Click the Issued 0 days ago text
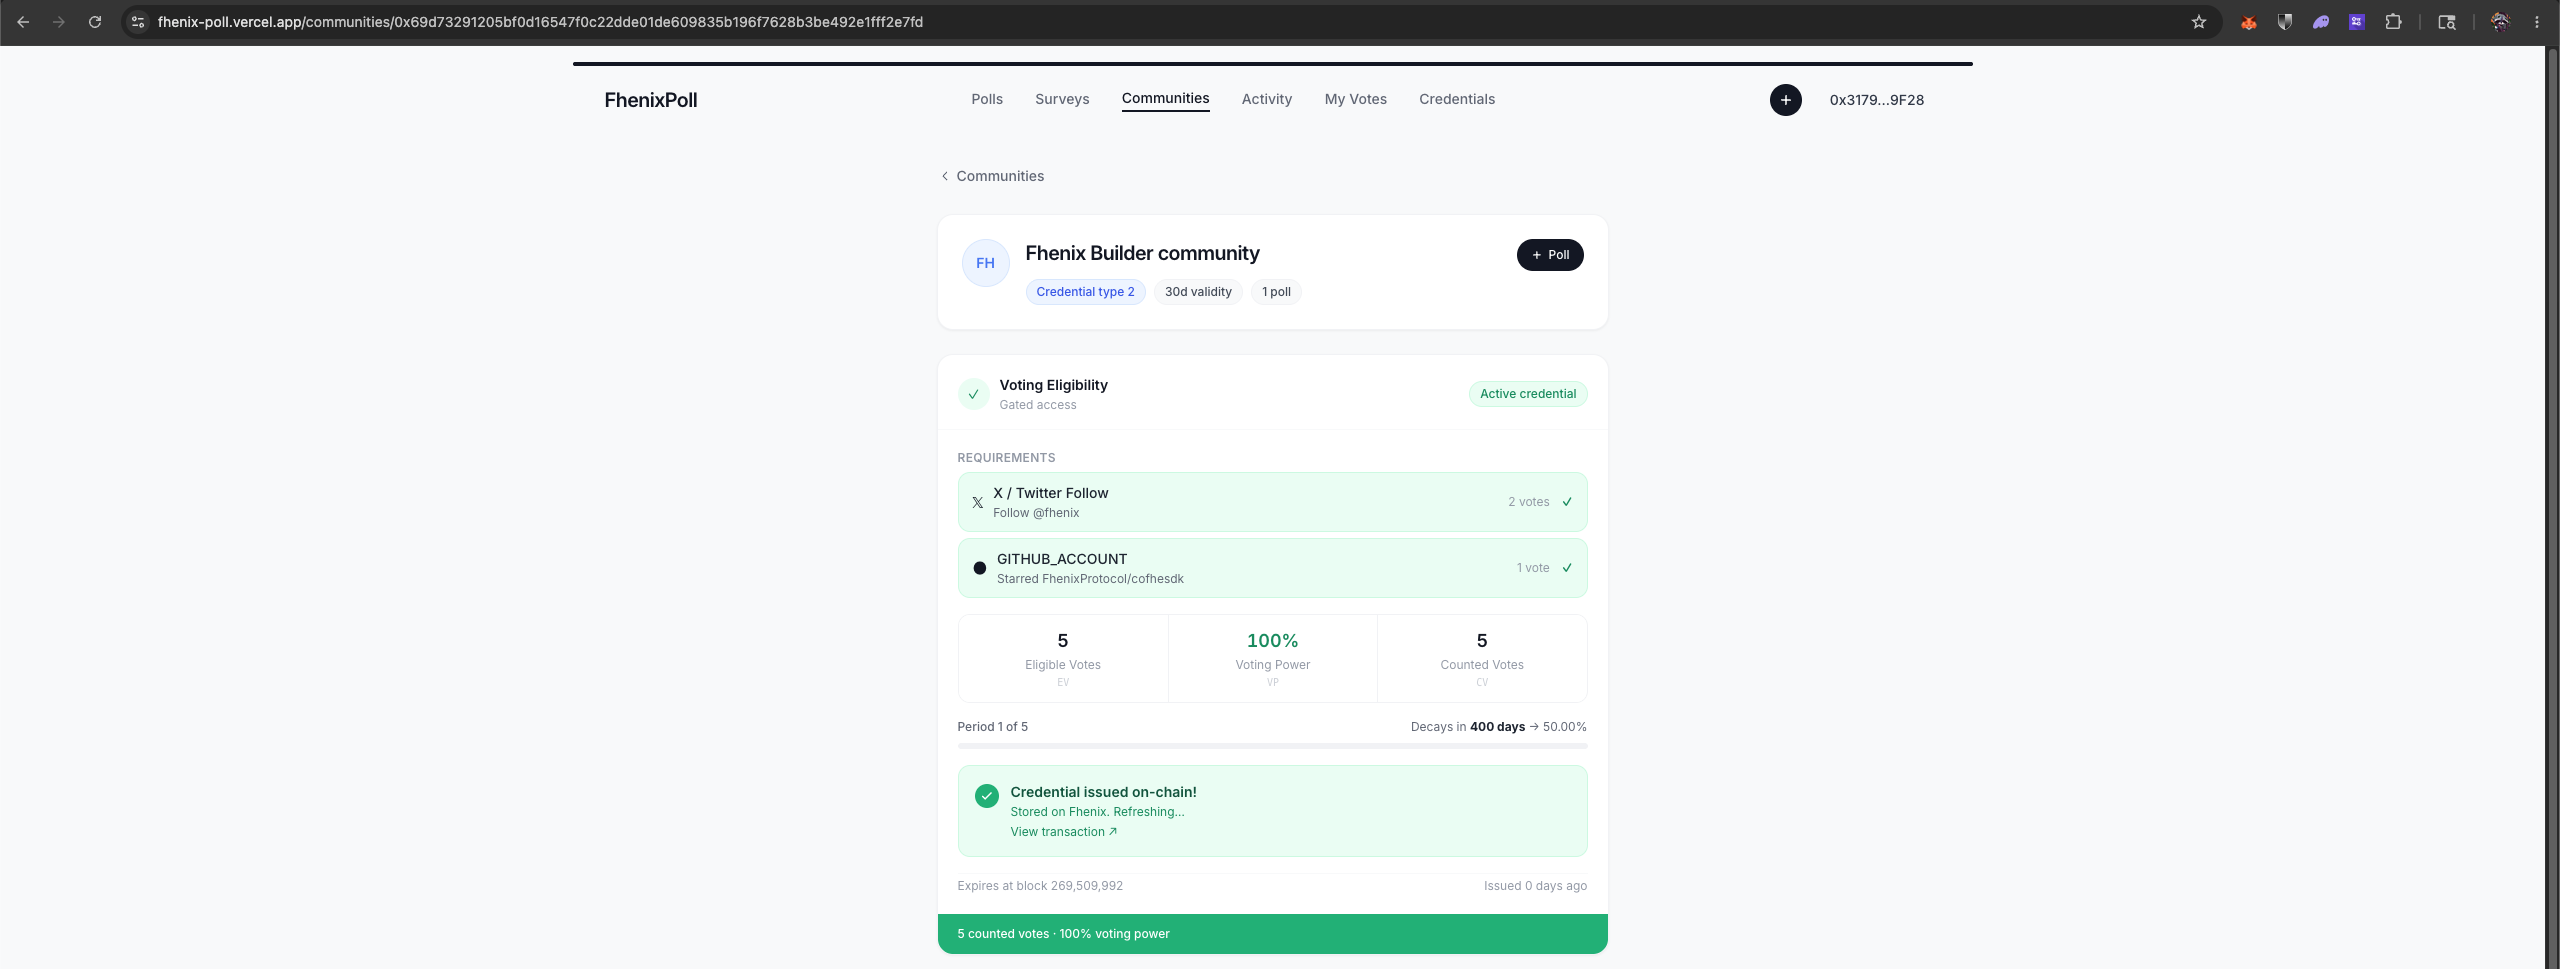 [x=1535, y=886]
